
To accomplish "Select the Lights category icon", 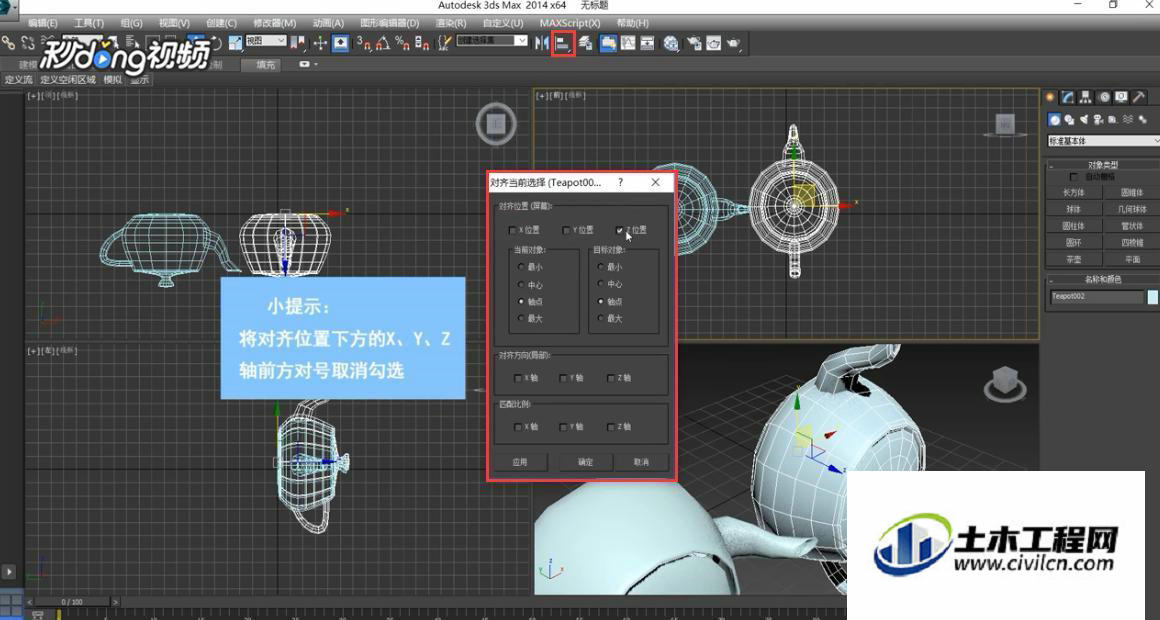I will tap(1084, 119).
